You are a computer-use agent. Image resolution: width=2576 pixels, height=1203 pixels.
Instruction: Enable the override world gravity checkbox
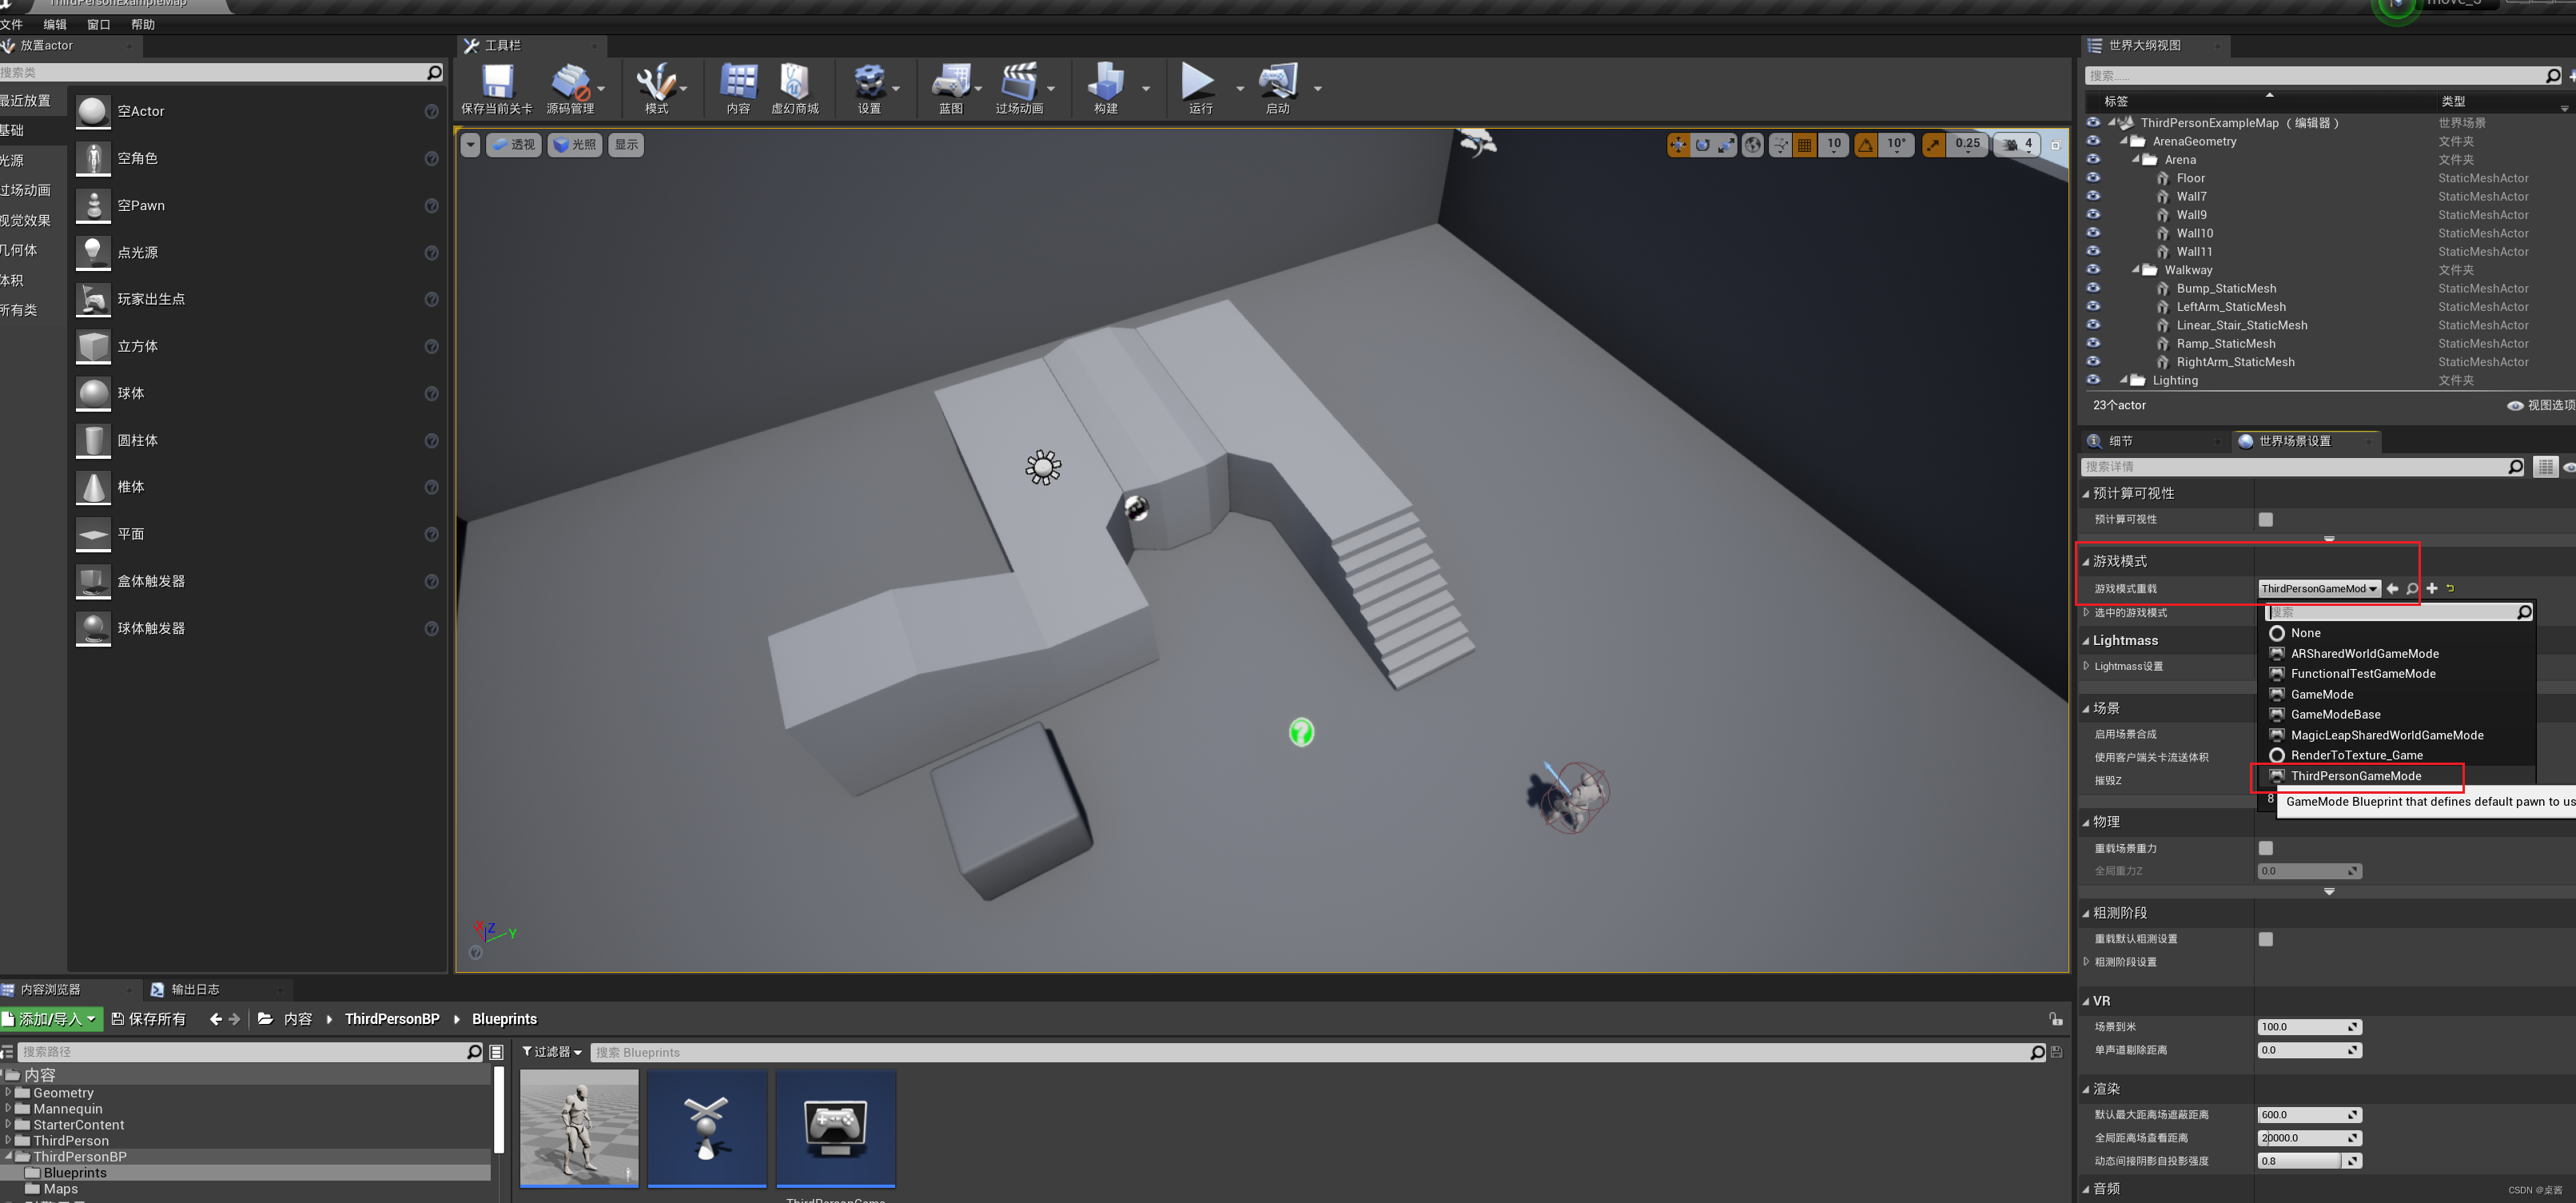point(2265,848)
